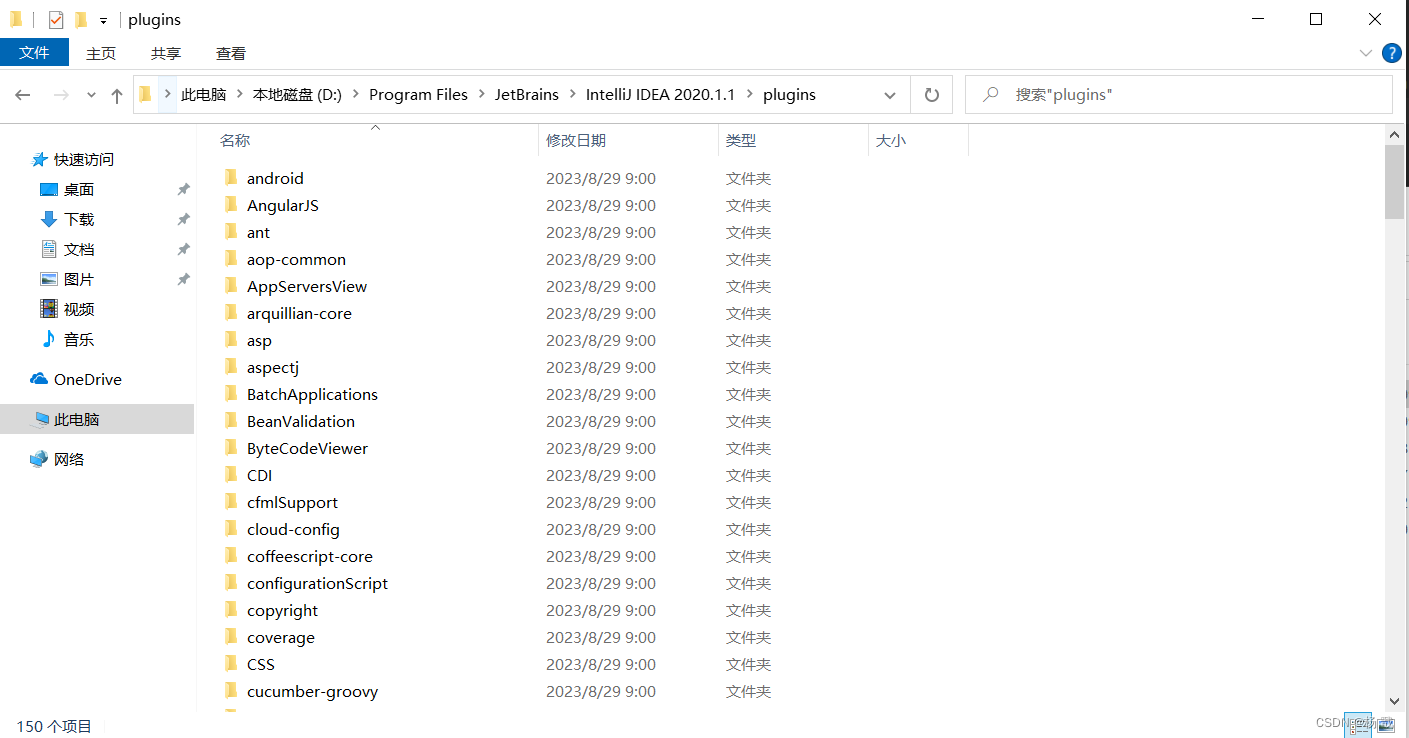Select the copyright folder name
Viewport: 1409px width, 738px height.
pos(282,610)
